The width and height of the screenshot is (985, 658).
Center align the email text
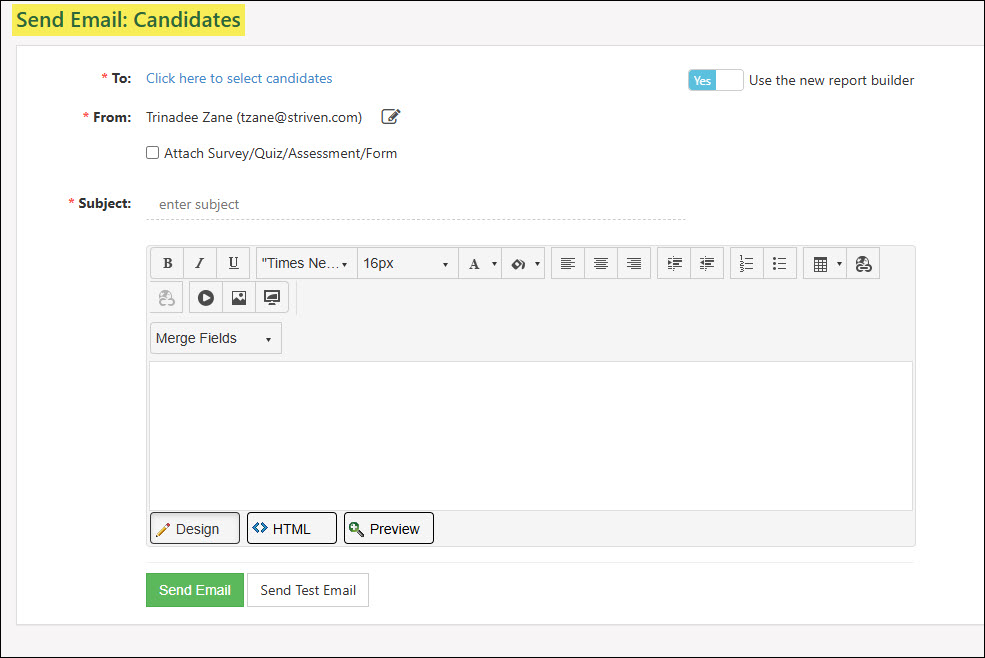point(601,263)
